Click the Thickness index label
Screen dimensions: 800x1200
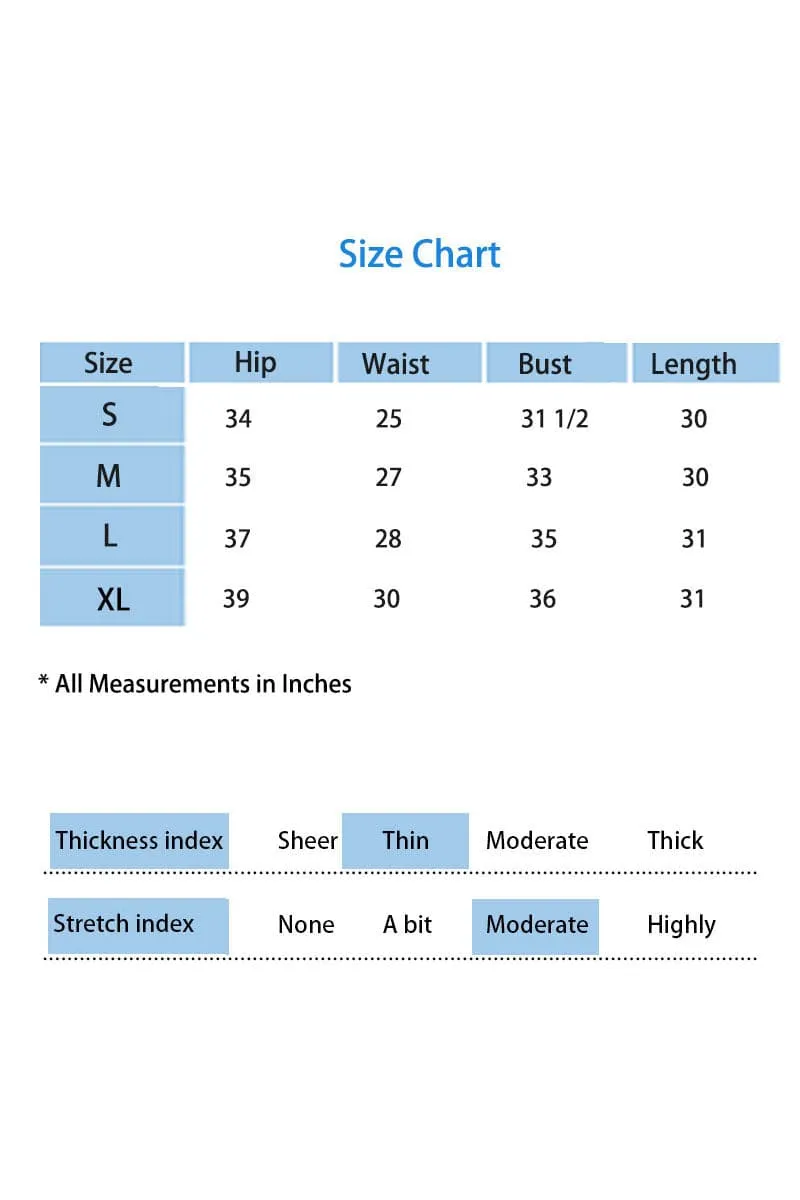pos(139,840)
